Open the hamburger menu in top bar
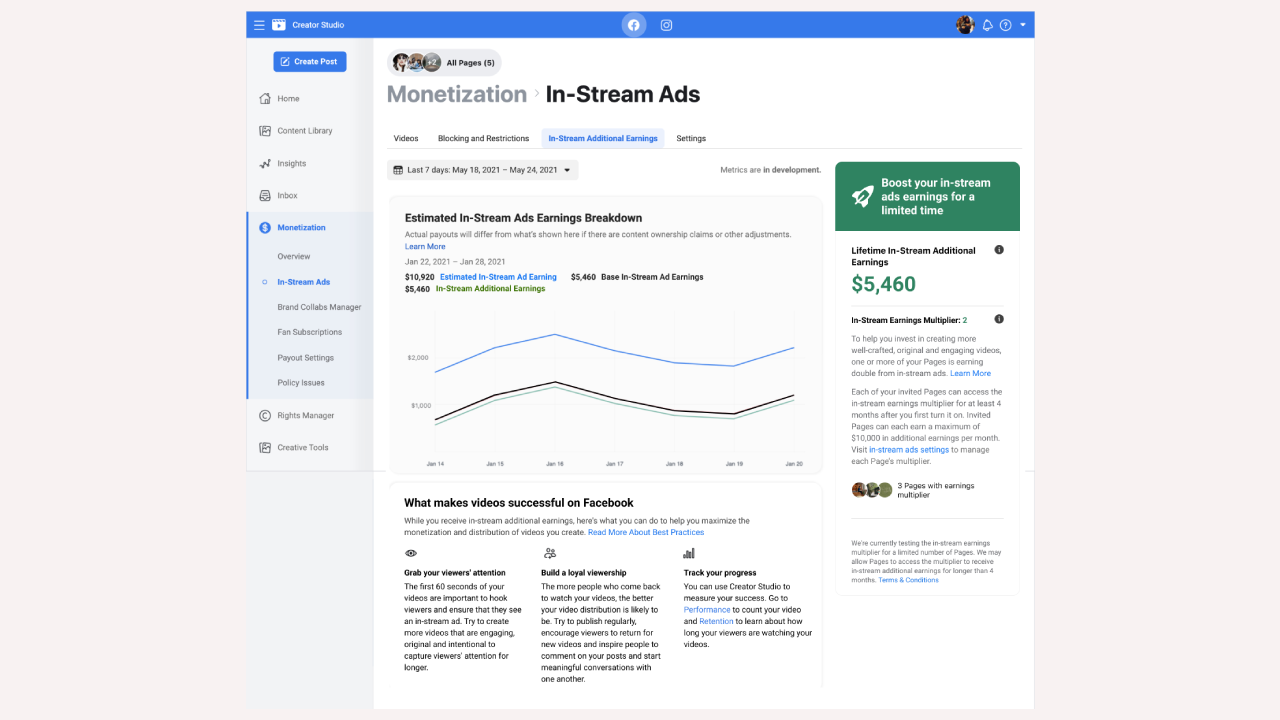This screenshot has width=1280, height=720. (x=259, y=25)
